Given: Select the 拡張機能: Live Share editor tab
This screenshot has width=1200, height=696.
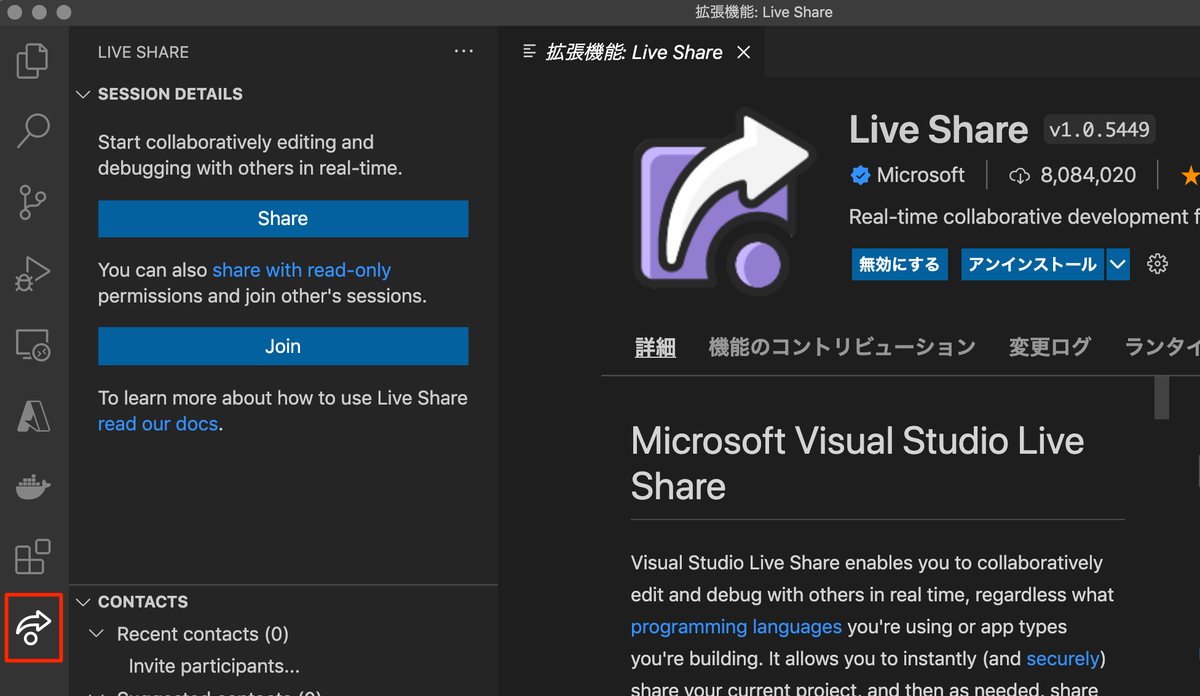Looking at the screenshot, I should pyautogui.click(x=633, y=52).
